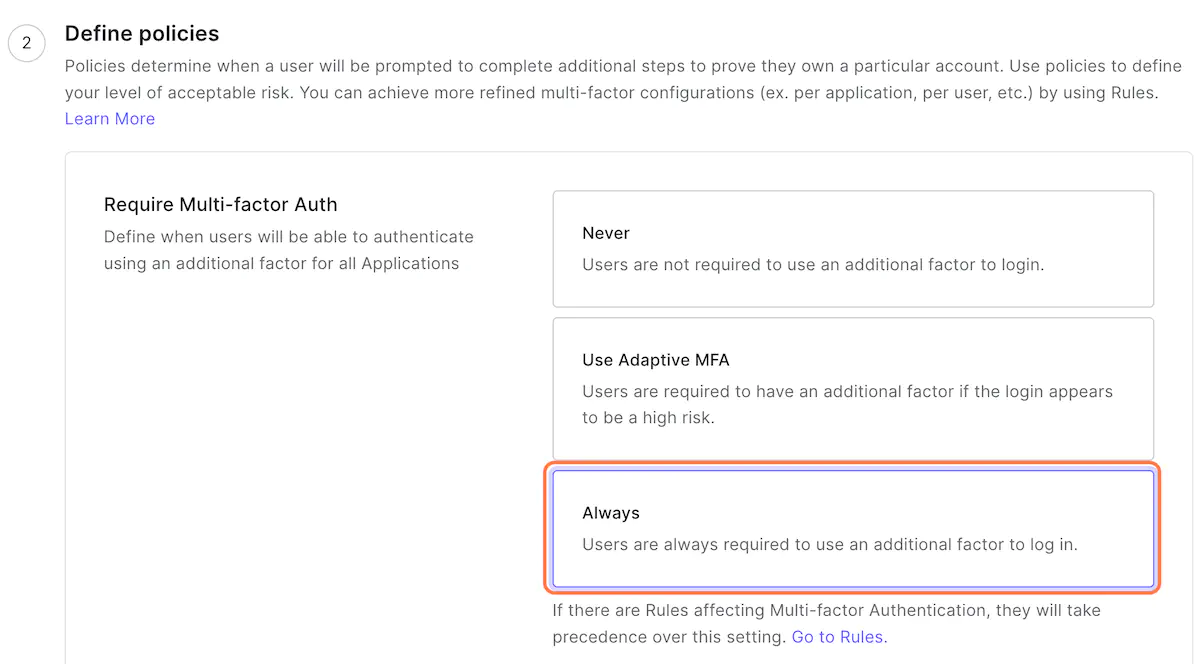Select the Never MFA policy option

pos(853,249)
